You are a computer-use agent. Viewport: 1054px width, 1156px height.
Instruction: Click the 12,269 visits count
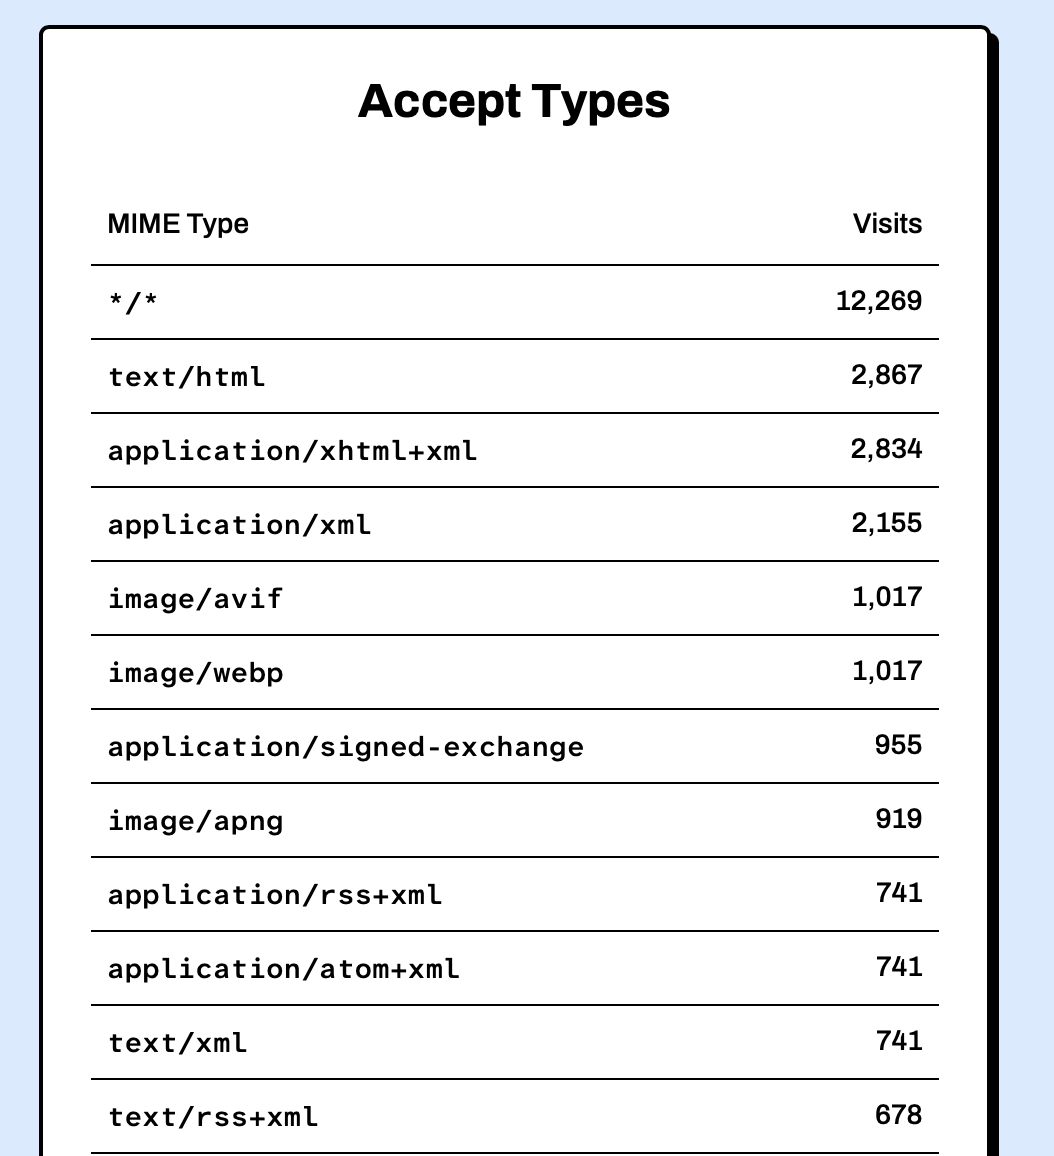(x=878, y=301)
